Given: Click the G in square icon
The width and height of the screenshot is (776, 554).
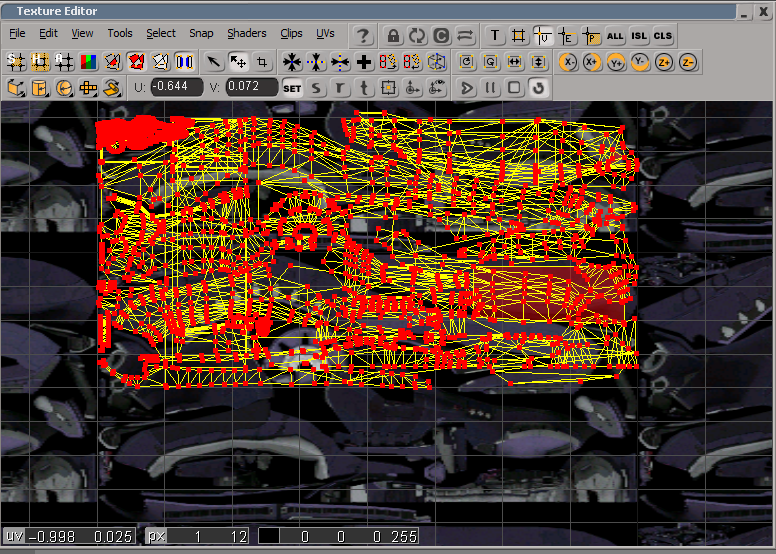Looking at the screenshot, I should click(490, 62).
